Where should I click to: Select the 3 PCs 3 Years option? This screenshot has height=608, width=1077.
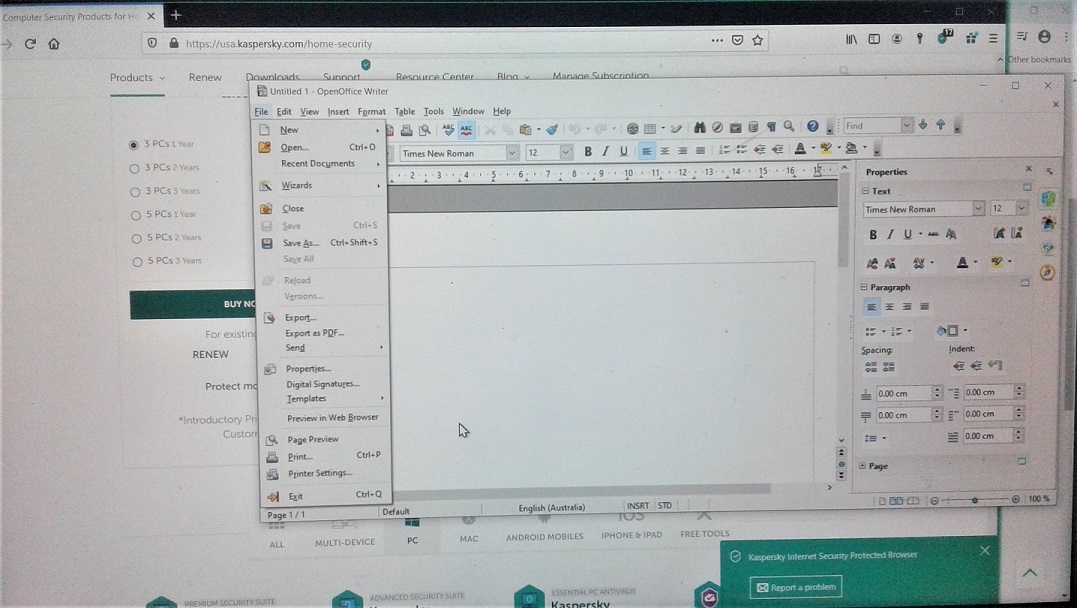pos(135,192)
